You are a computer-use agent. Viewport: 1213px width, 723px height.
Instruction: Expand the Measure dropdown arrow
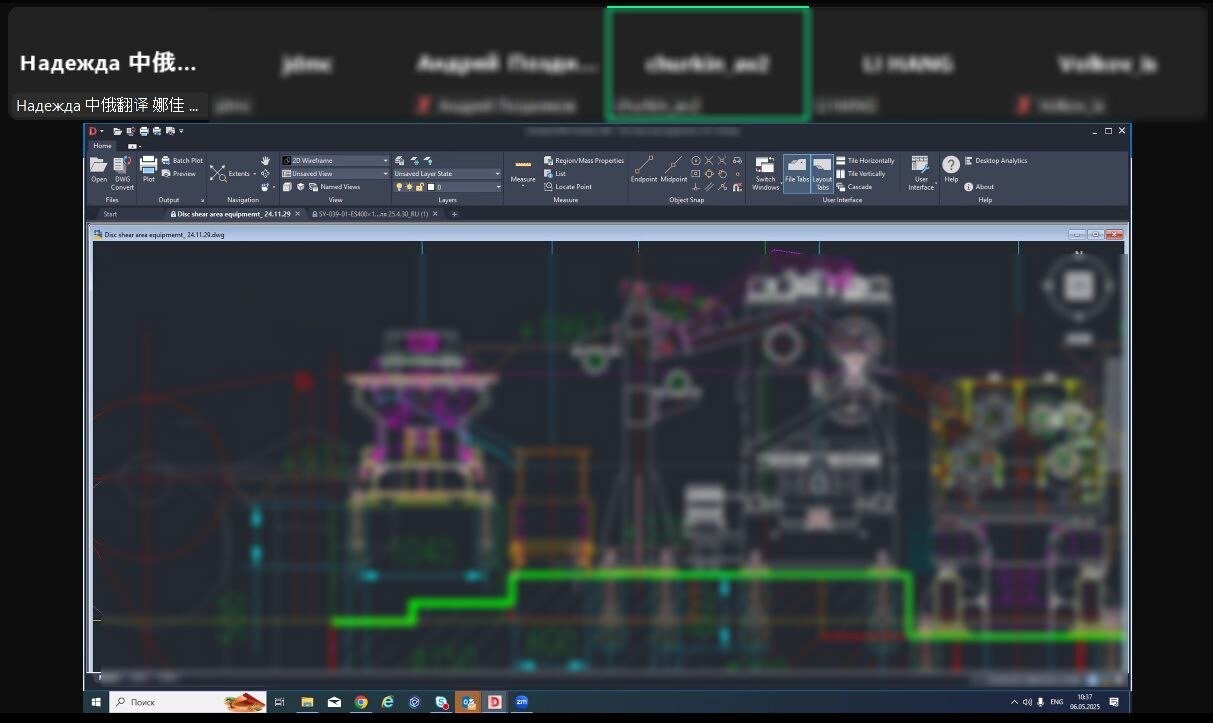523,186
